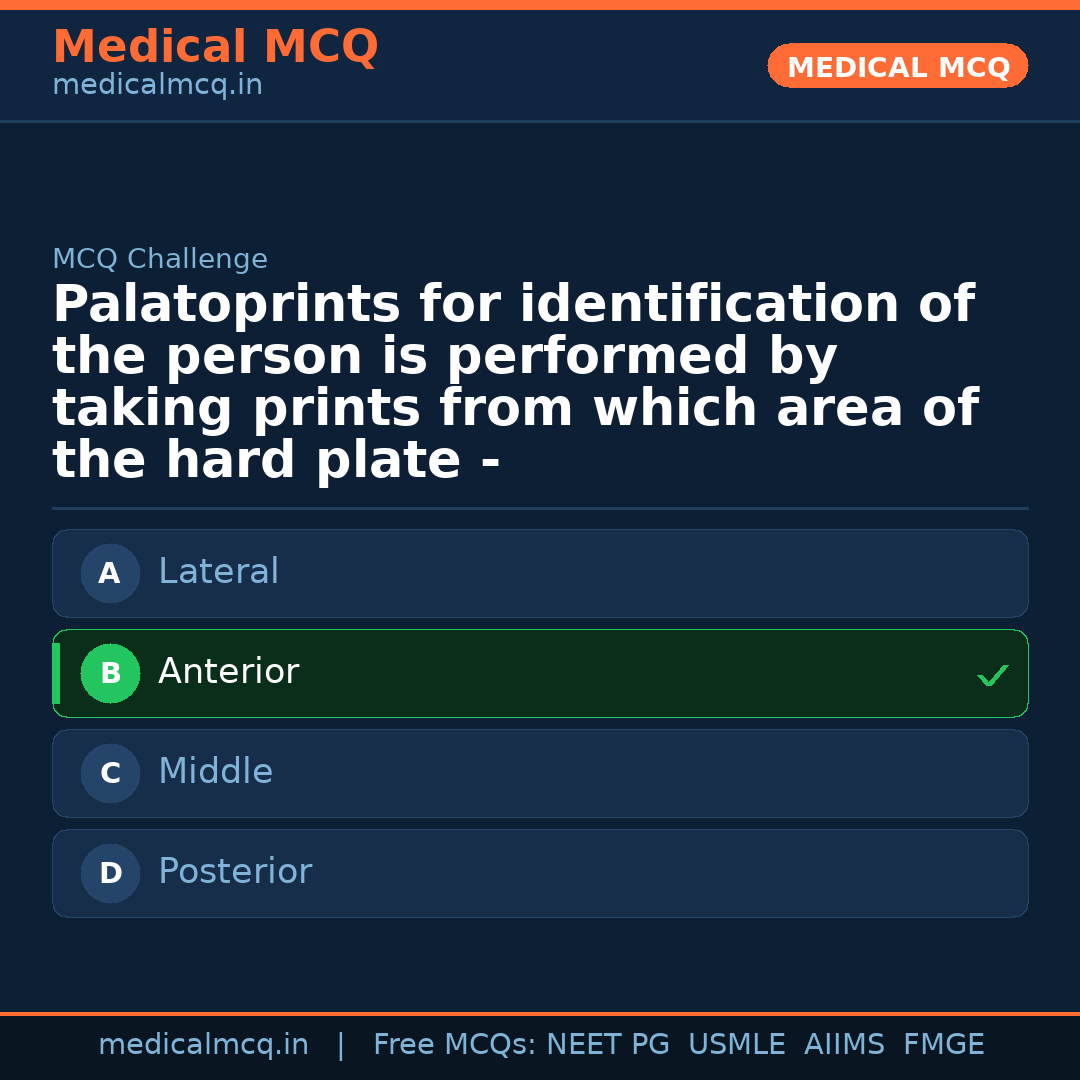Open the MCQ Challenge section label

[160, 258]
